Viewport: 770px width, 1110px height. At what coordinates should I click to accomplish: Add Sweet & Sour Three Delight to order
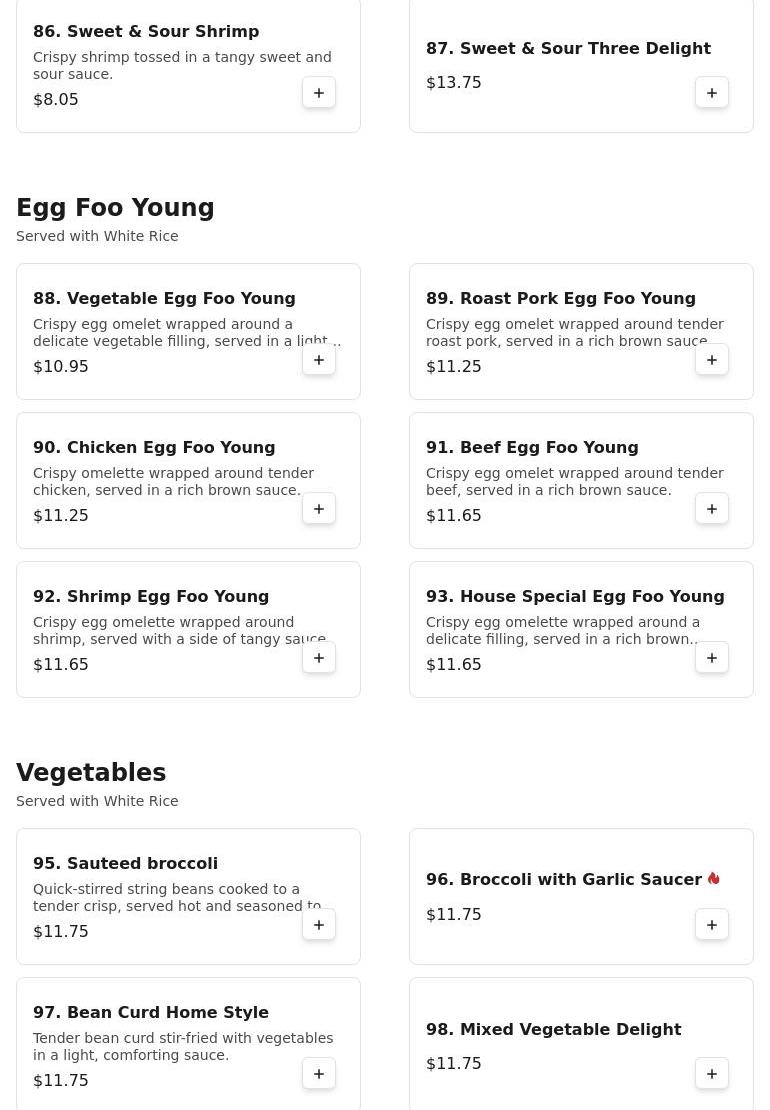[712, 93]
